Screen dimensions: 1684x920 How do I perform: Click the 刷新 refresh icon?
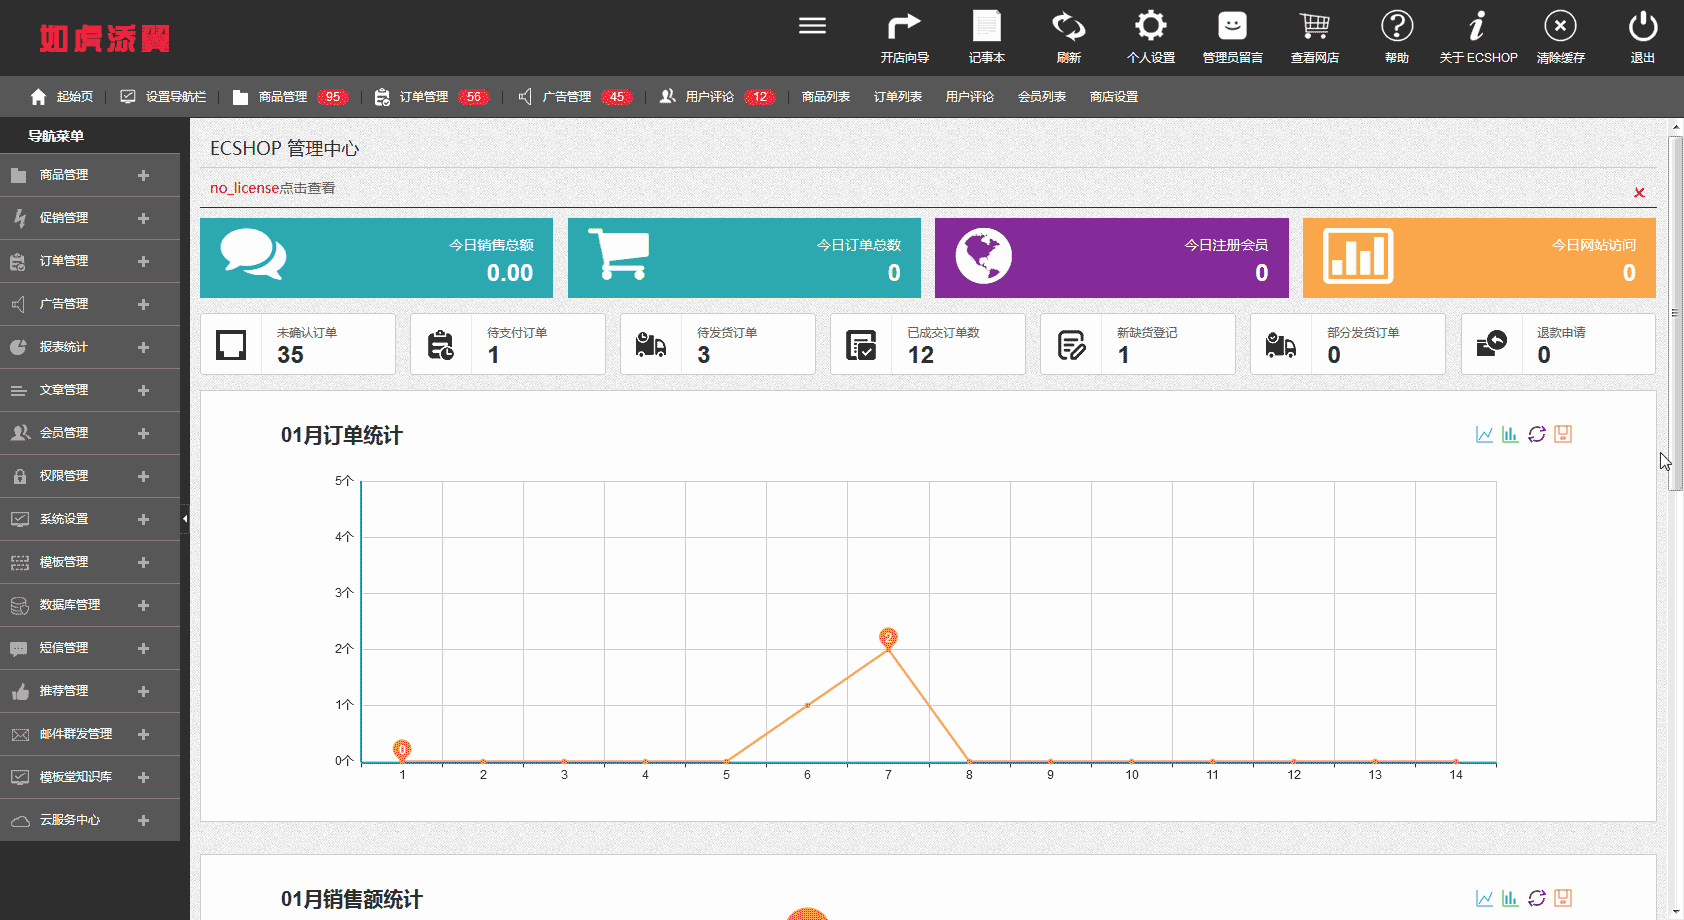point(1068,26)
